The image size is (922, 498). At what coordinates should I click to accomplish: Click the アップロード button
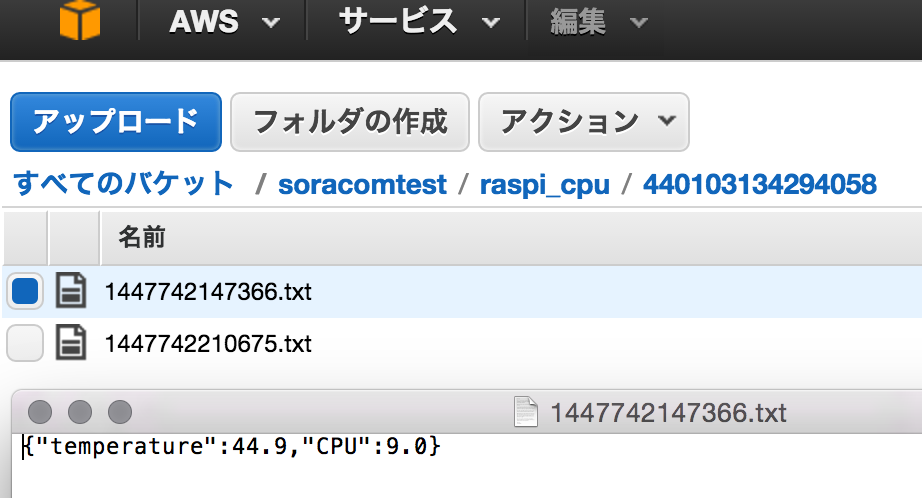tap(116, 122)
